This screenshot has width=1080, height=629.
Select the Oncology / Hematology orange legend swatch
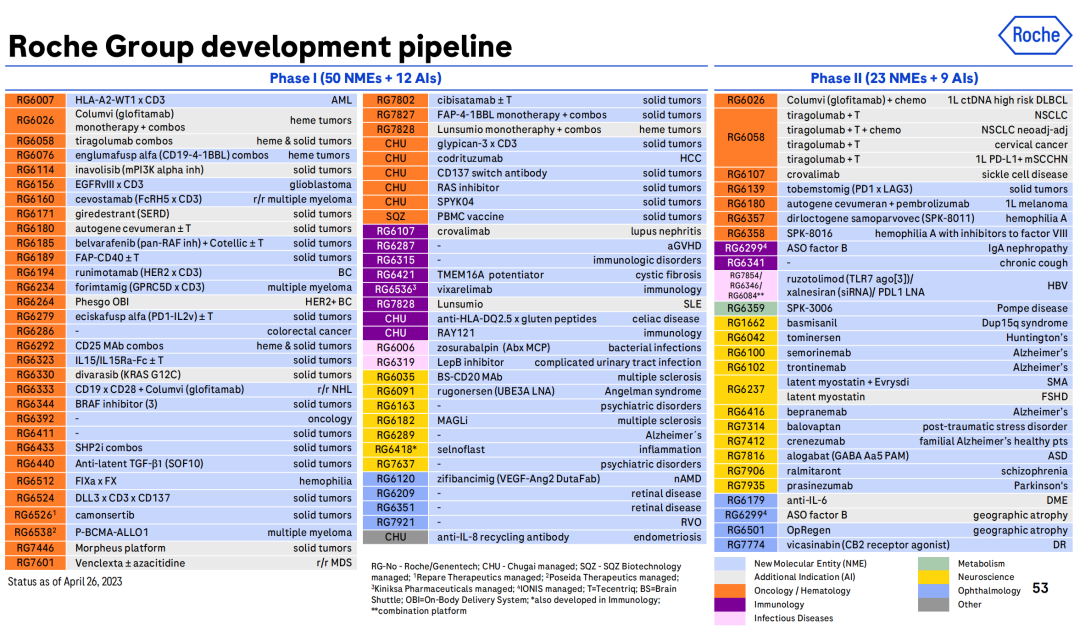[x=731, y=591]
